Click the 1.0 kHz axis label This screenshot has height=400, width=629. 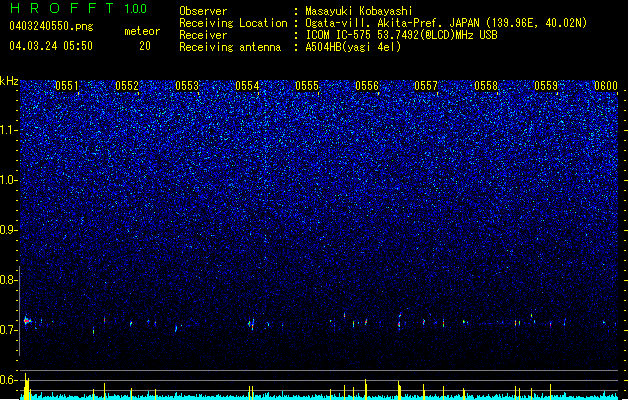tap(8, 180)
